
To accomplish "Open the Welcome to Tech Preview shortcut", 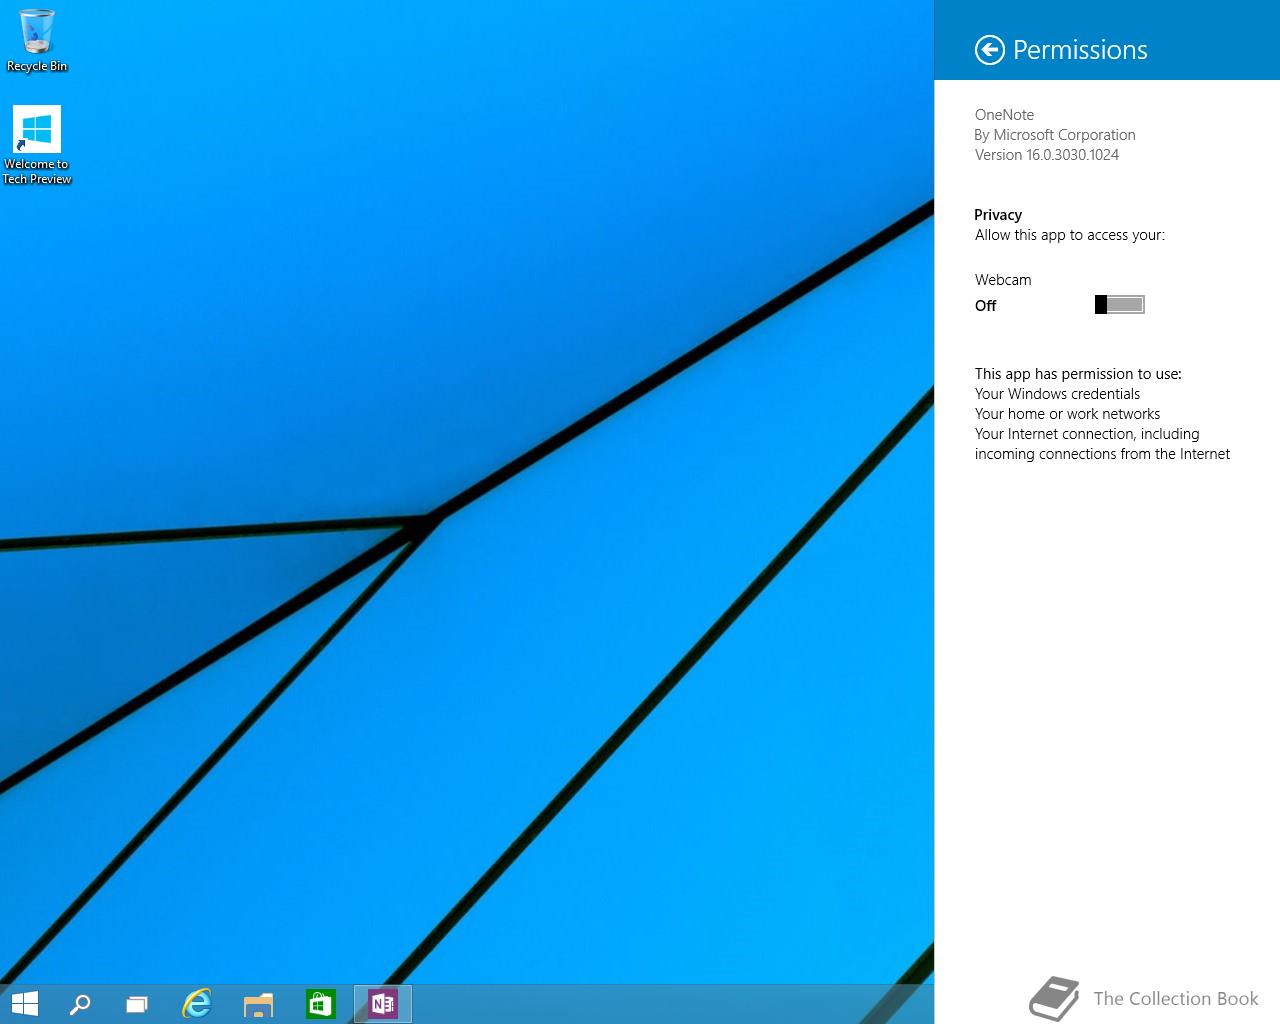I will [x=37, y=145].
